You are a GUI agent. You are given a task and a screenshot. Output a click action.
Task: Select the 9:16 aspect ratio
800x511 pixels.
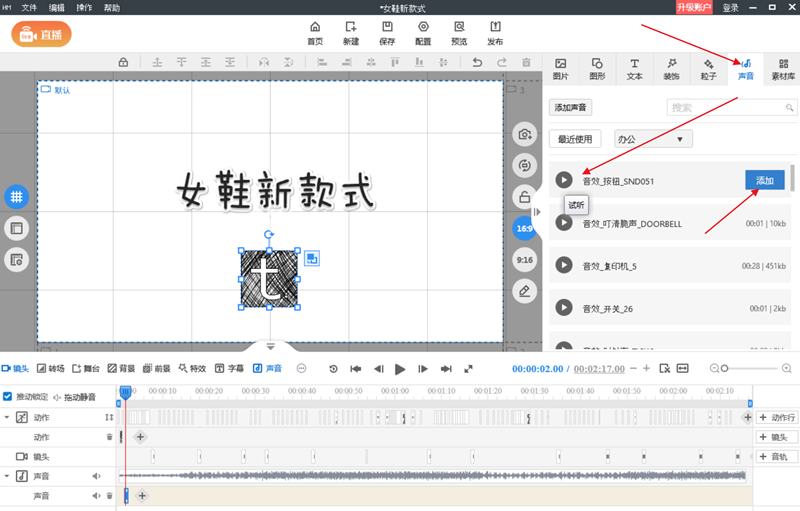coord(524,260)
